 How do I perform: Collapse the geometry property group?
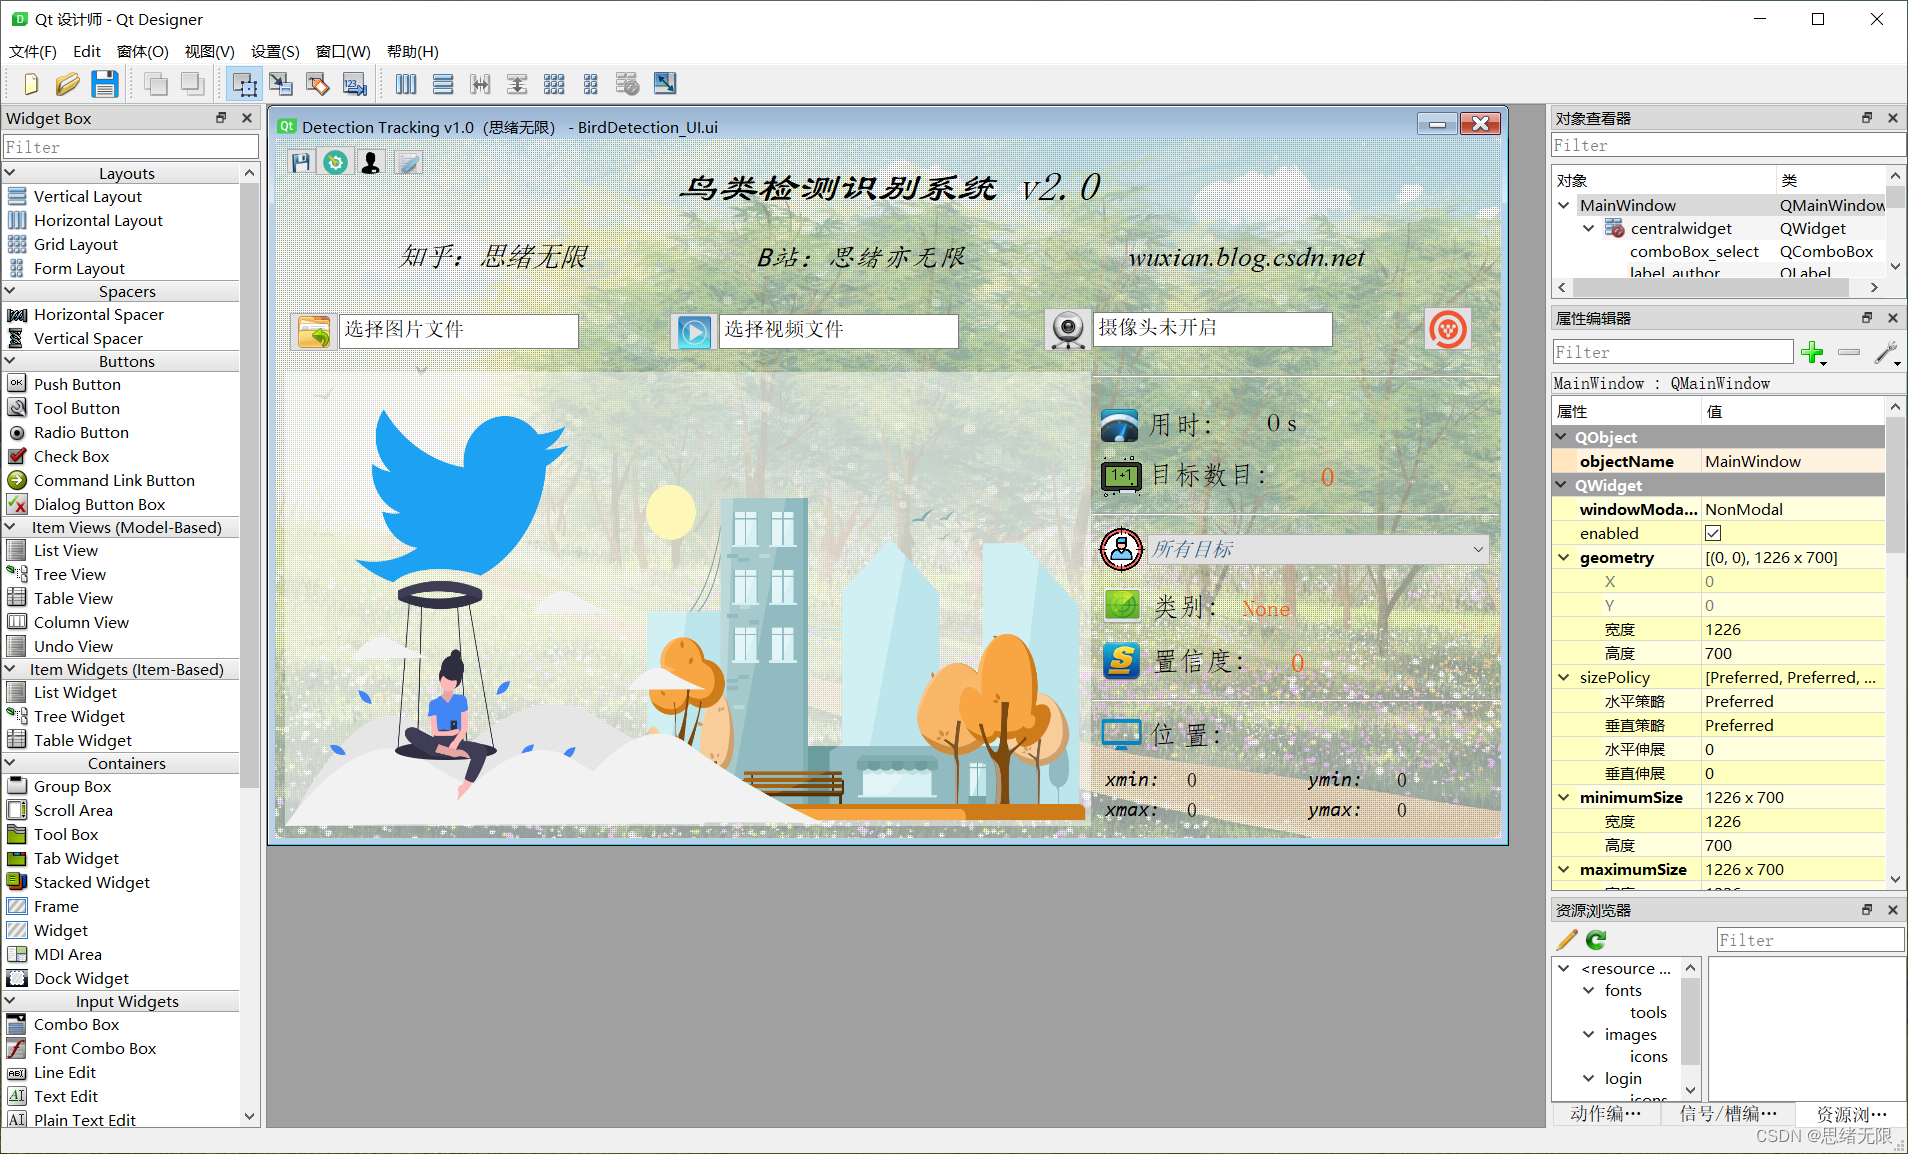[x=1564, y=558]
